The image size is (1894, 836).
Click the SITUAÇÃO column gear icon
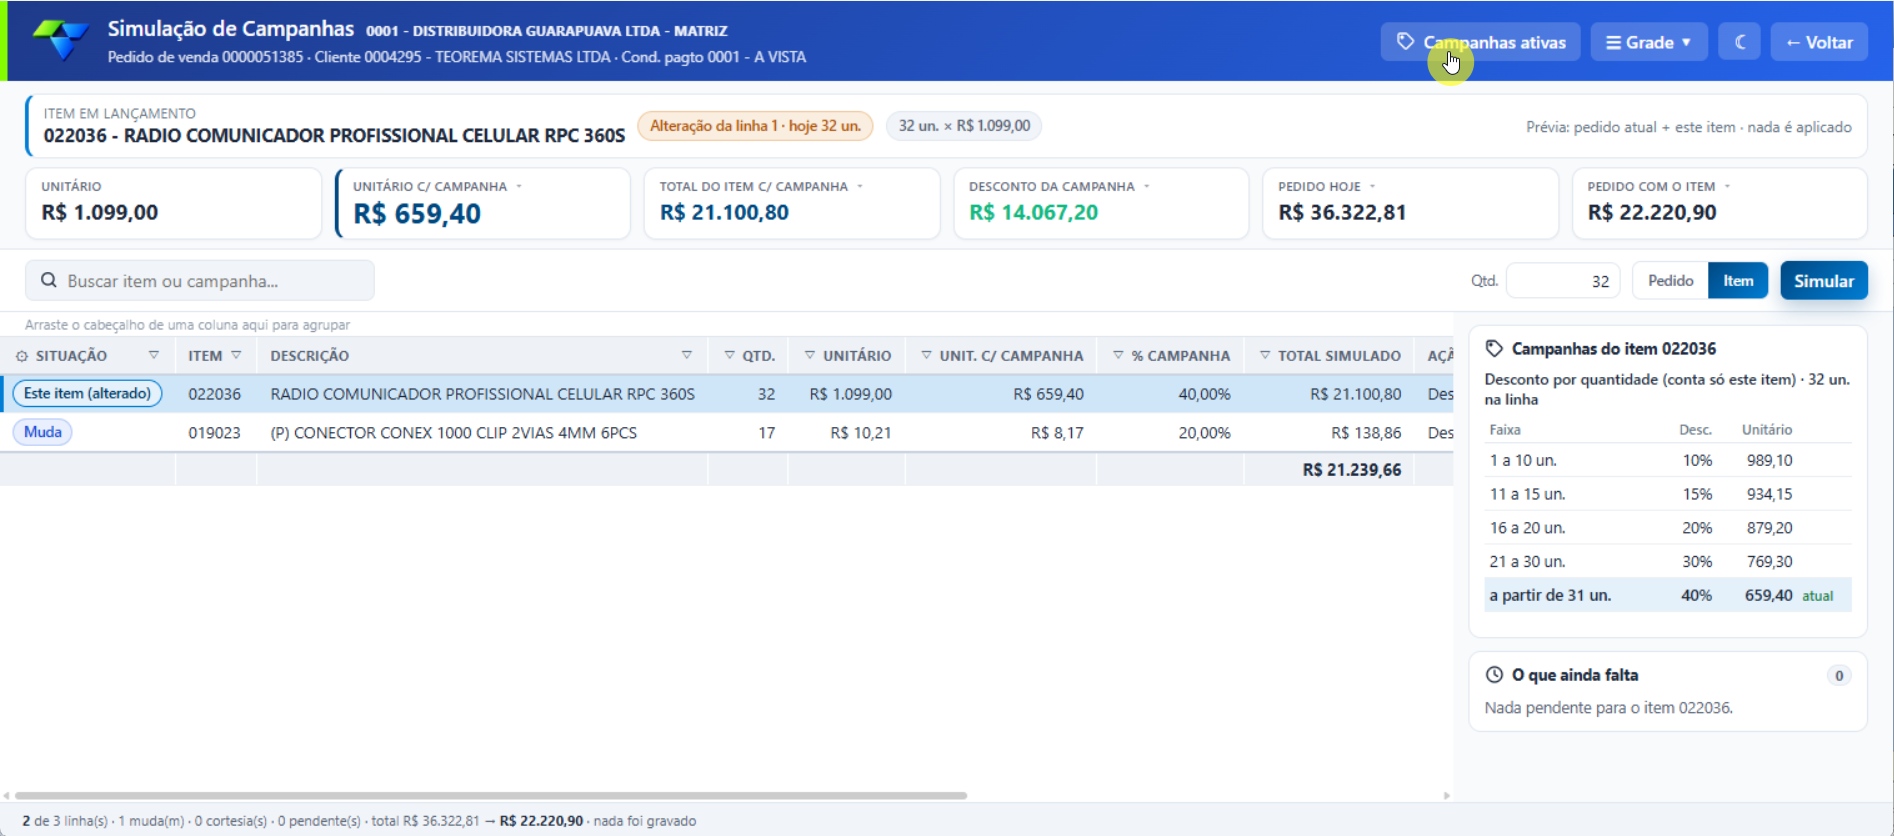(22, 356)
